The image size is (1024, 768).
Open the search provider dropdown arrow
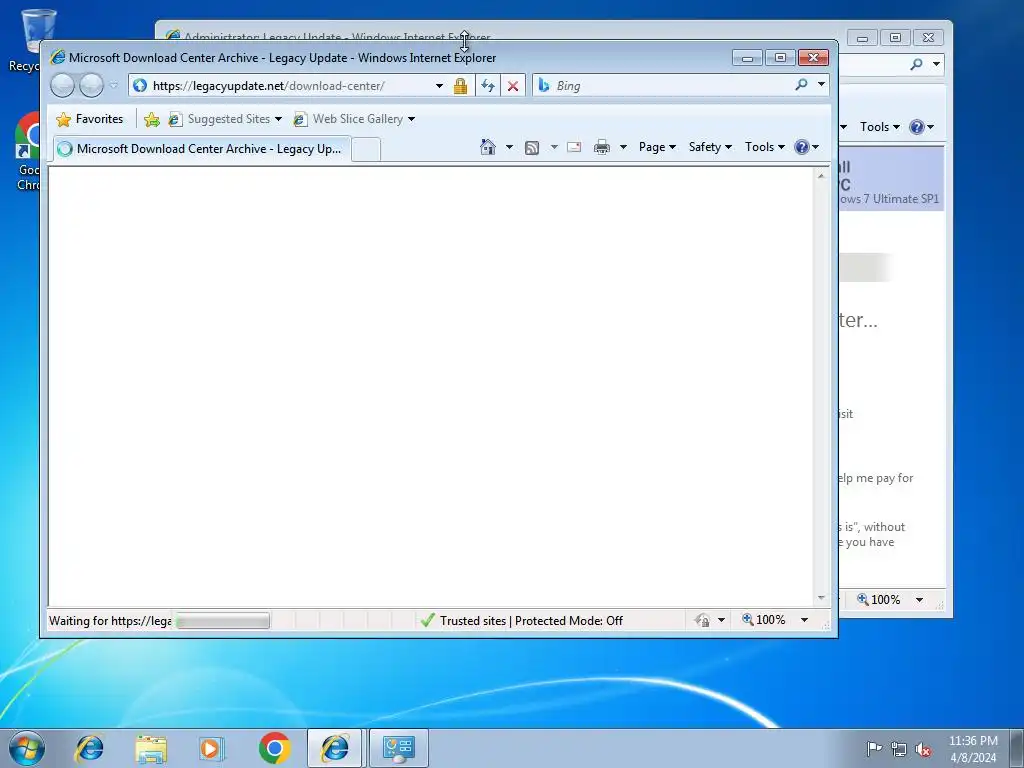821,84
